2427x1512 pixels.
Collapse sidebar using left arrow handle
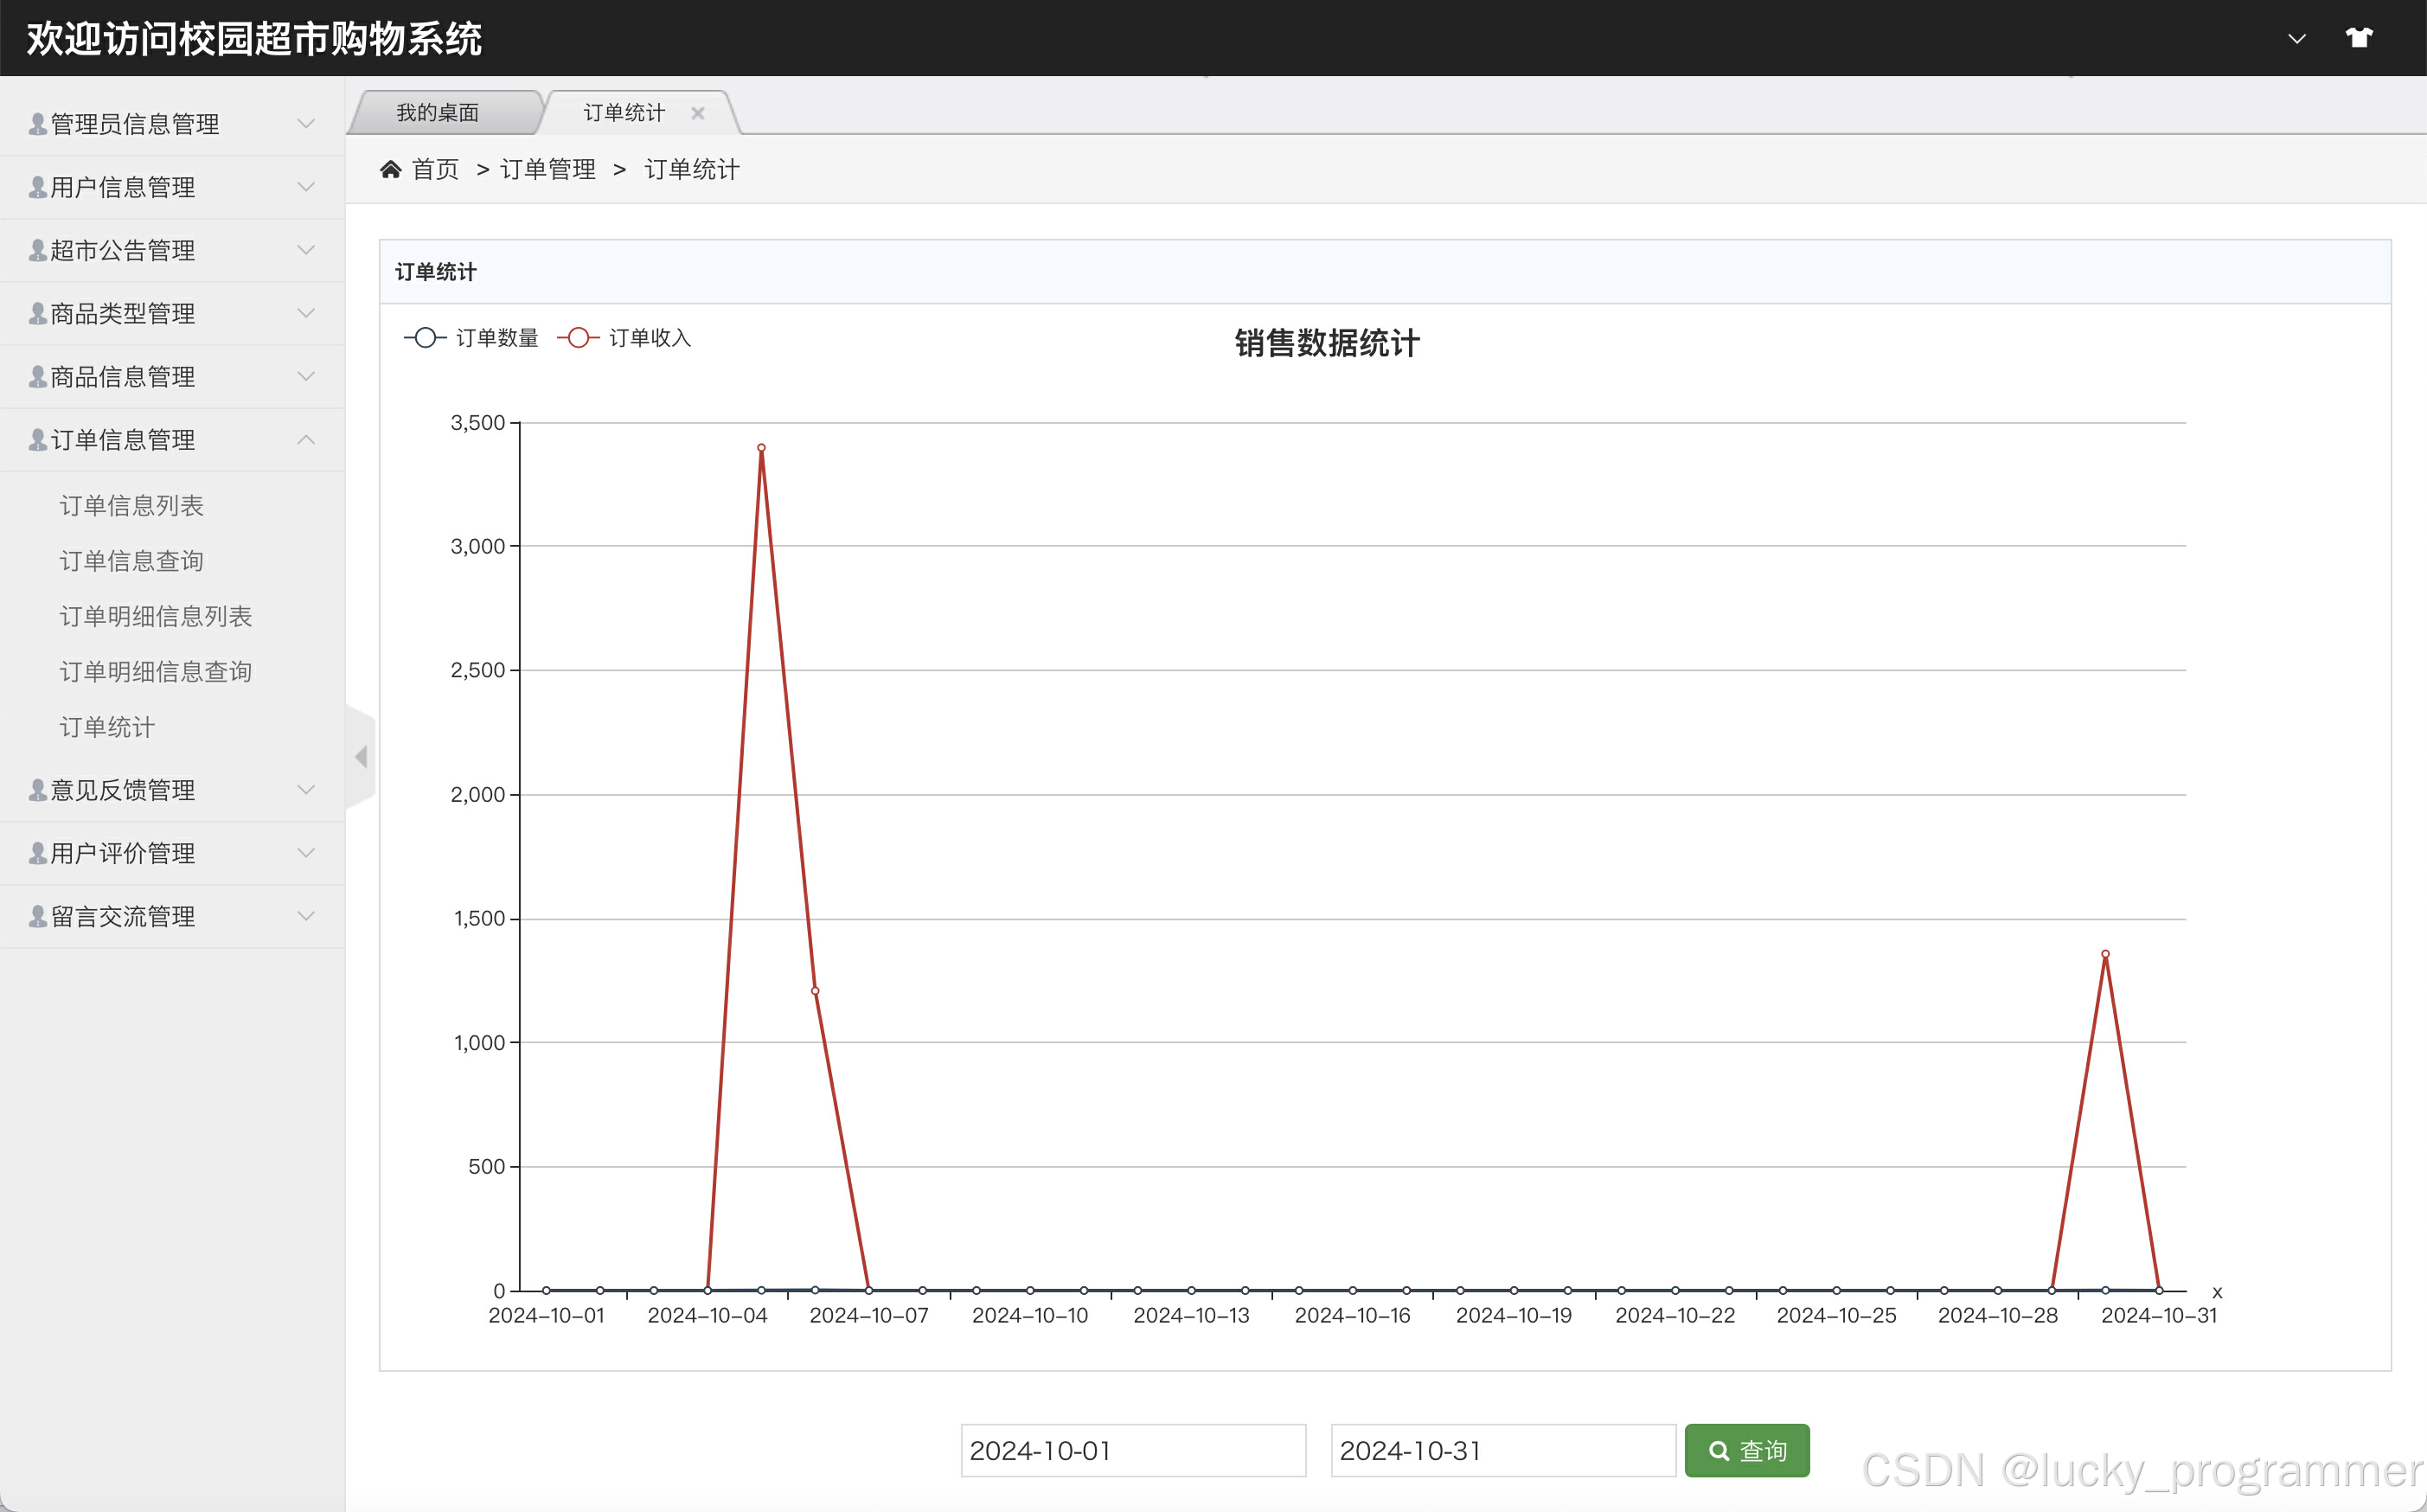361,757
